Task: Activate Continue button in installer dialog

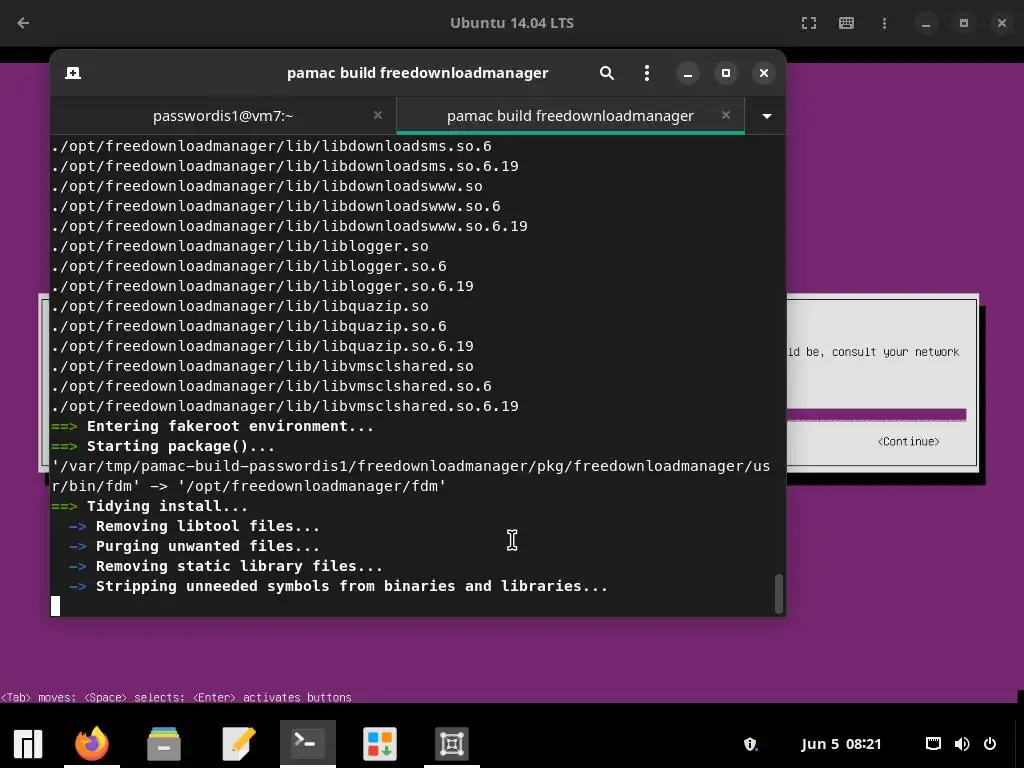Action: point(908,441)
